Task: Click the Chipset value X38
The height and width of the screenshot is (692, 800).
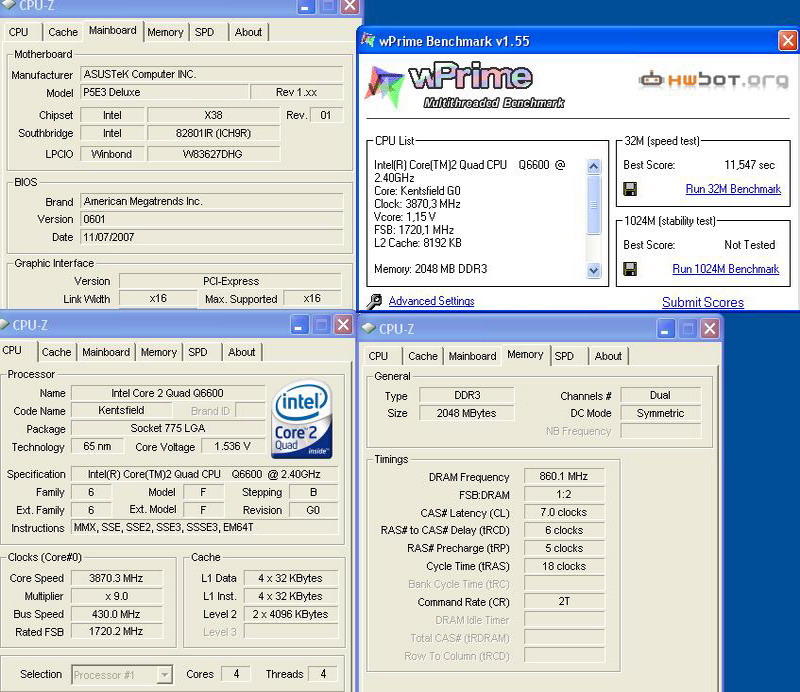Action: pos(213,115)
